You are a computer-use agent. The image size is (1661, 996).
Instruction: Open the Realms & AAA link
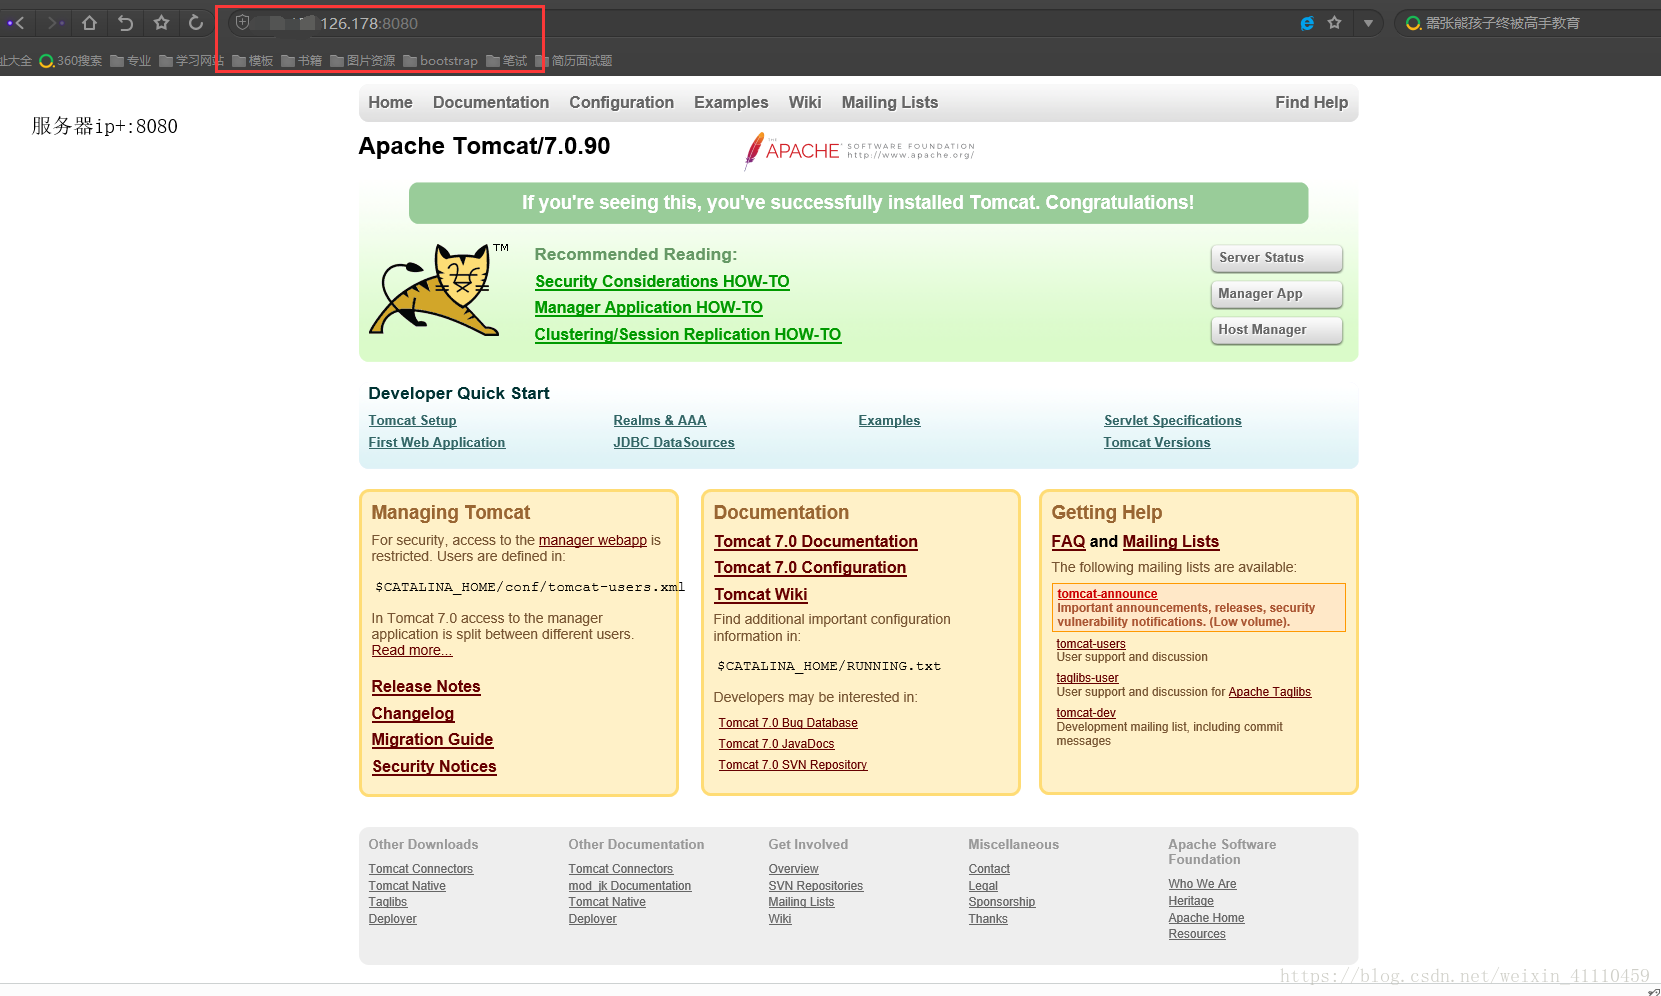pos(660,421)
